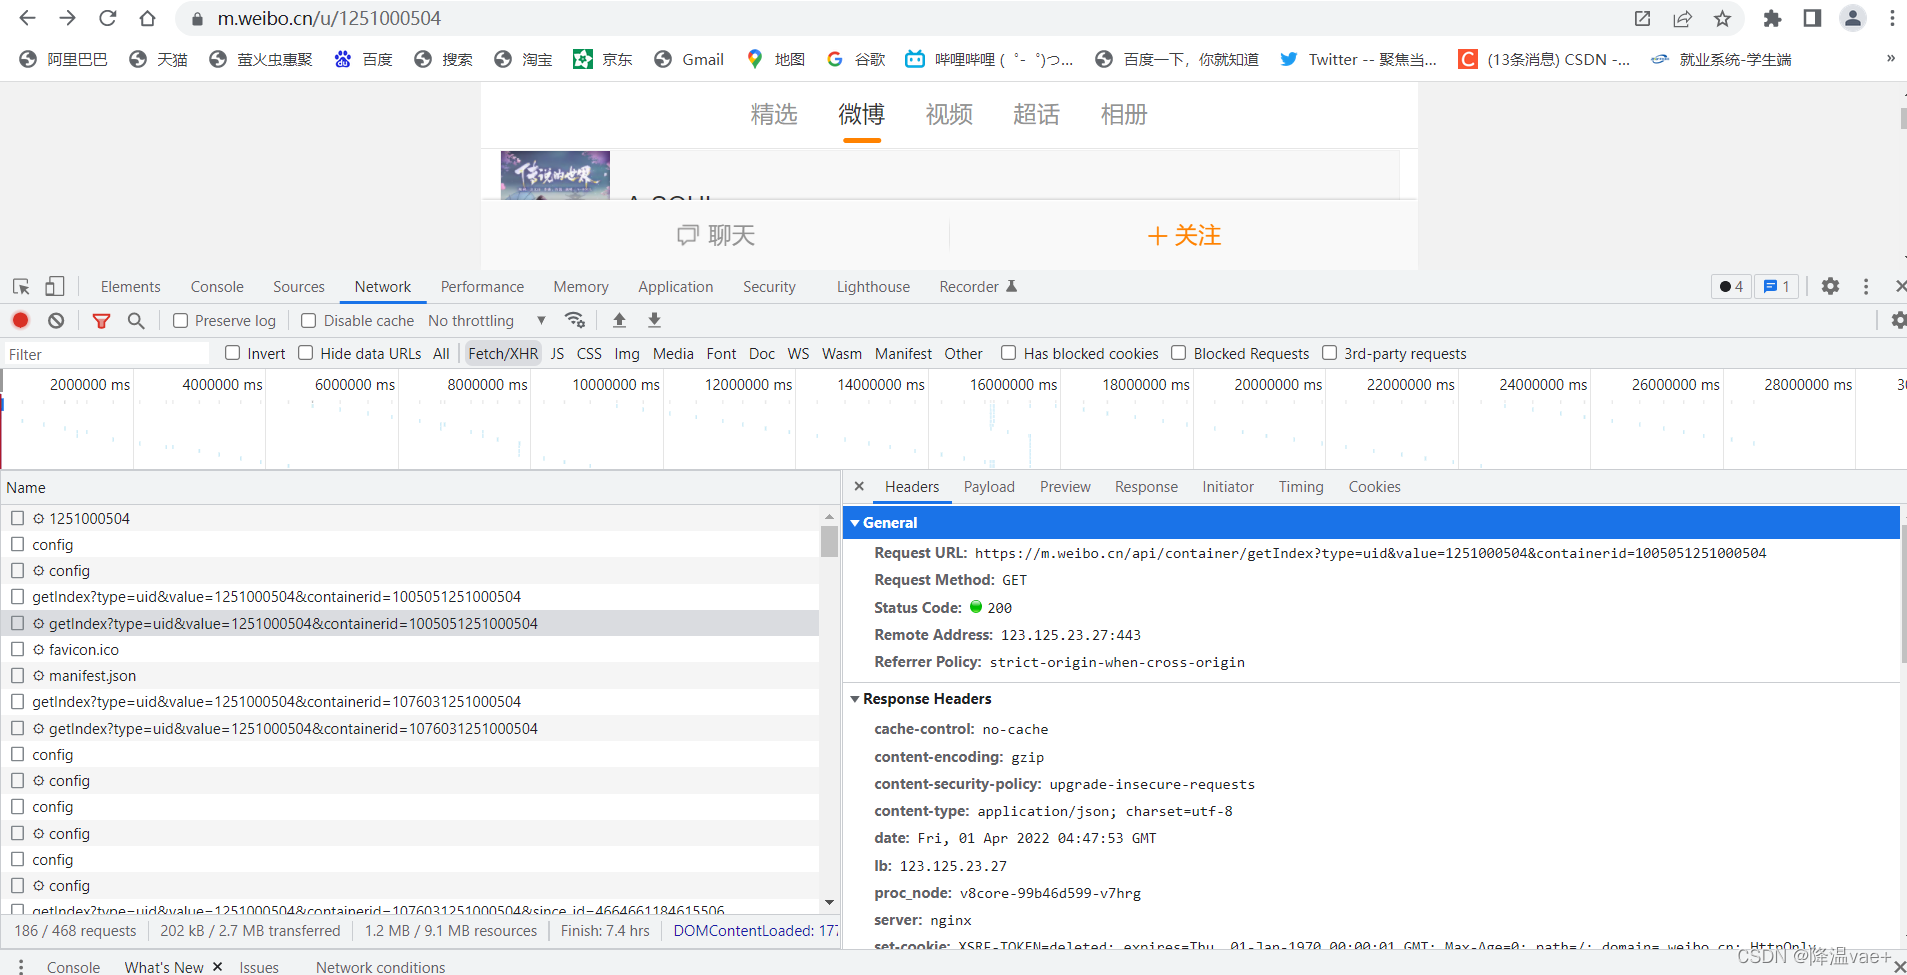Open the network search magnifier
This screenshot has width=1907, height=975.
click(x=136, y=321)
